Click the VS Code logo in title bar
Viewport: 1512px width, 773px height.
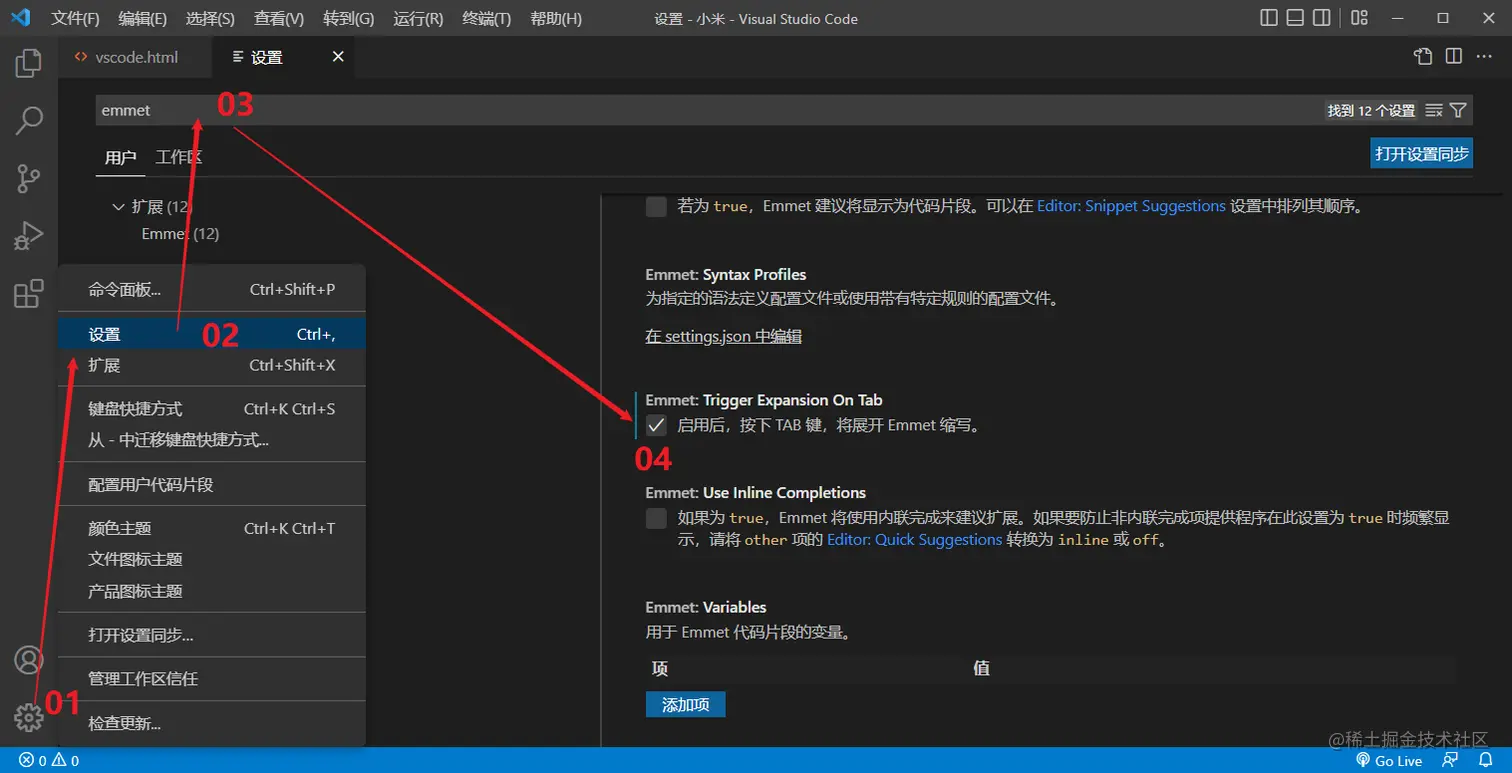[x=20, y=18]
